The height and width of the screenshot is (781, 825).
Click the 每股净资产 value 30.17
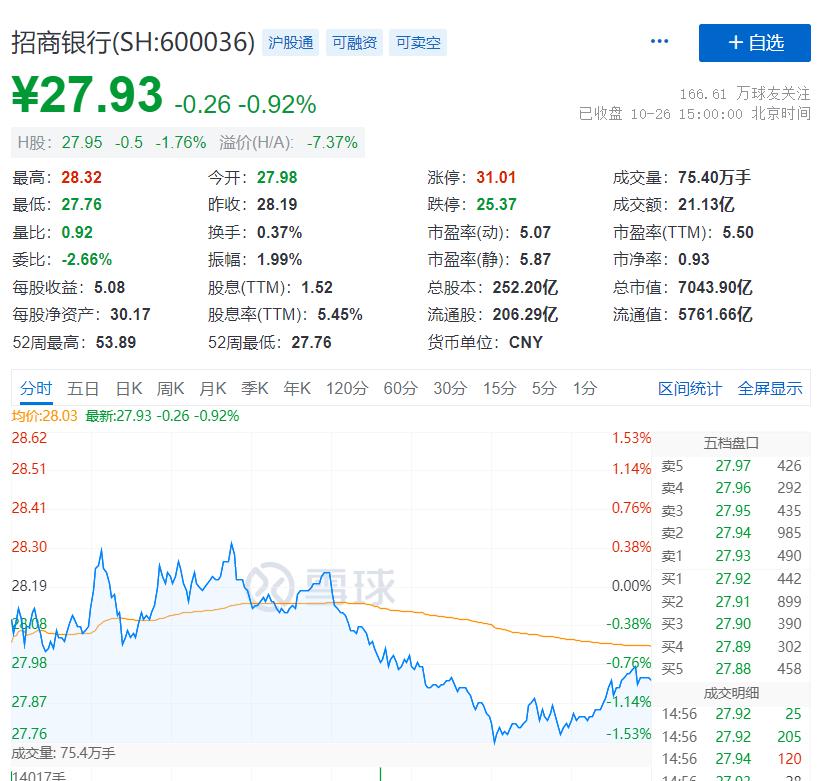[x=130, y=314]
